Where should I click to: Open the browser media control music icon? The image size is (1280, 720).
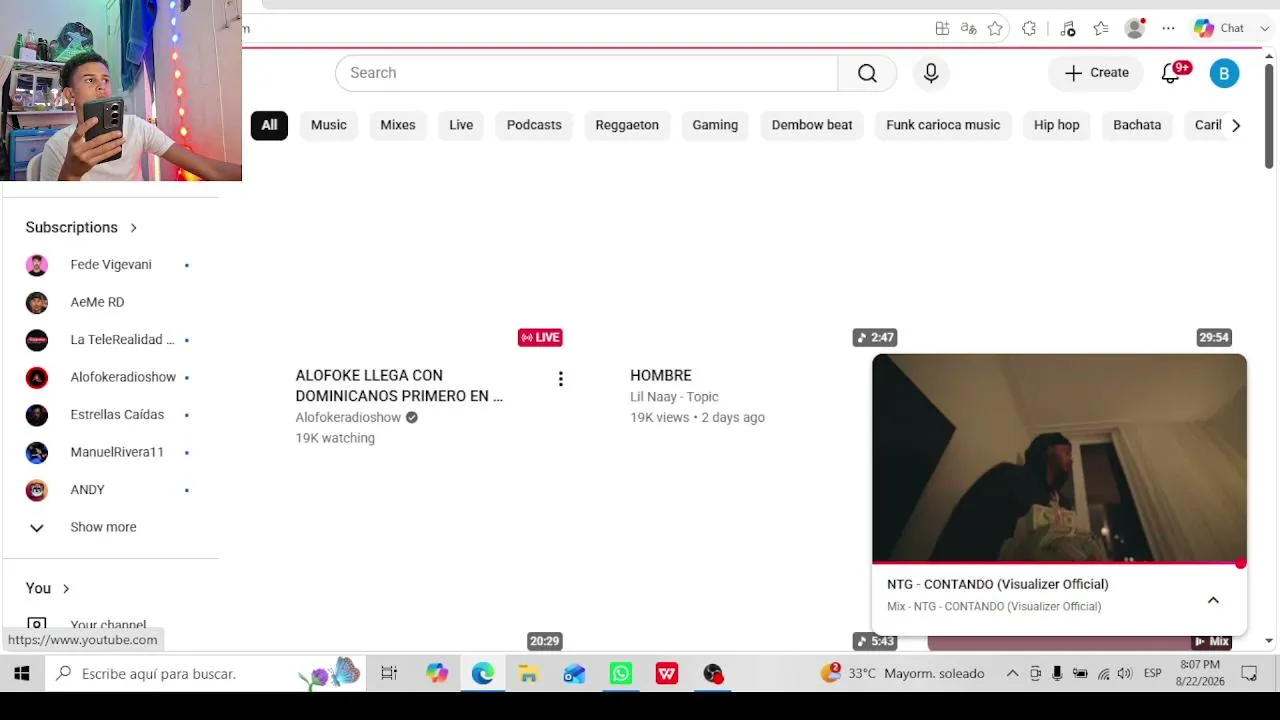tap(1068, 28)
